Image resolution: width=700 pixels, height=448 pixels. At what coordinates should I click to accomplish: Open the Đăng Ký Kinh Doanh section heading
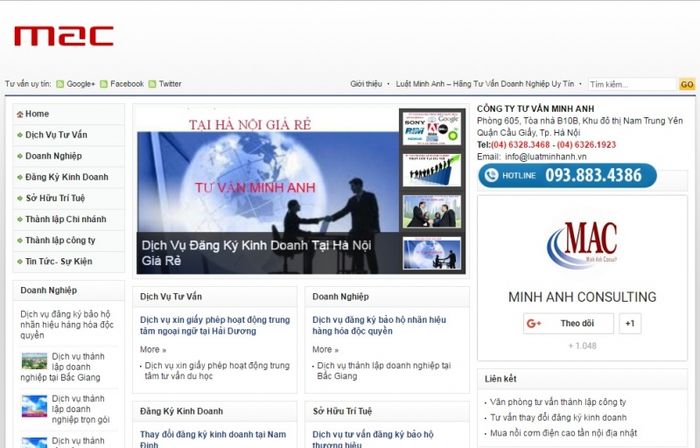point(181,411)
